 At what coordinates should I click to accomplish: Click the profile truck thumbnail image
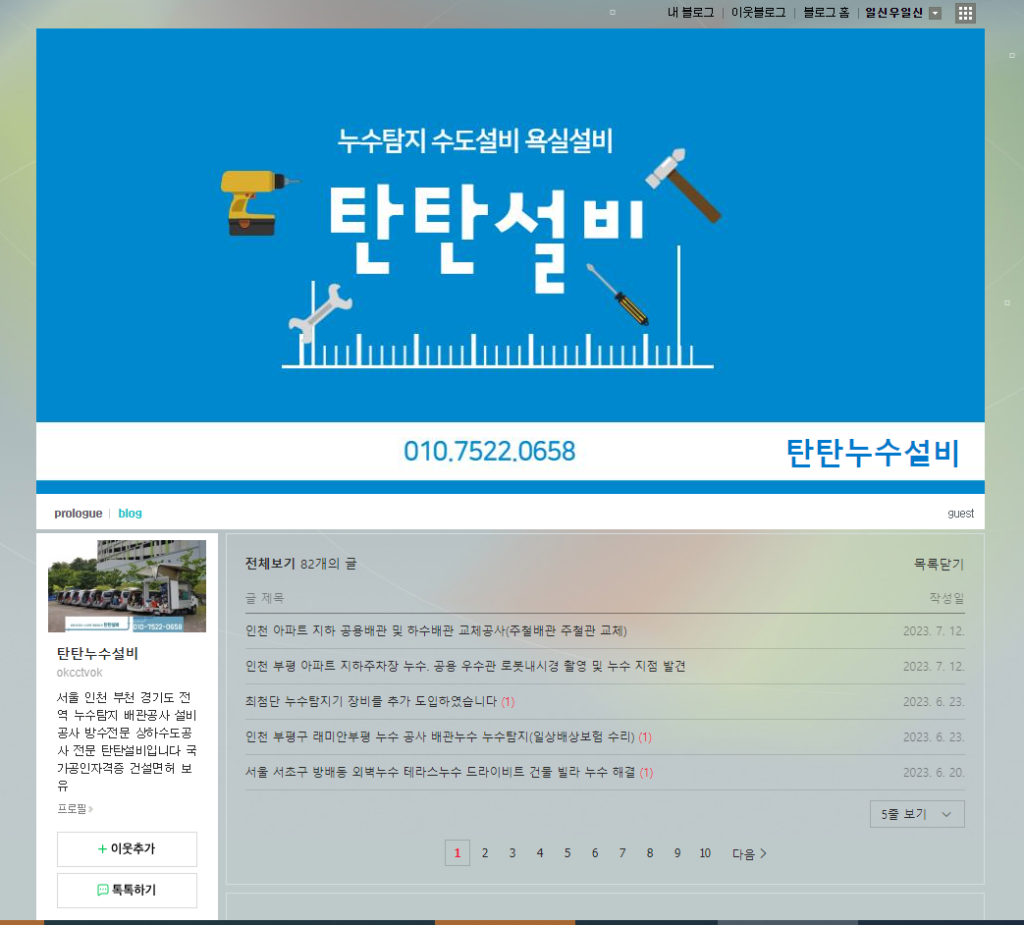pos(127,586)
